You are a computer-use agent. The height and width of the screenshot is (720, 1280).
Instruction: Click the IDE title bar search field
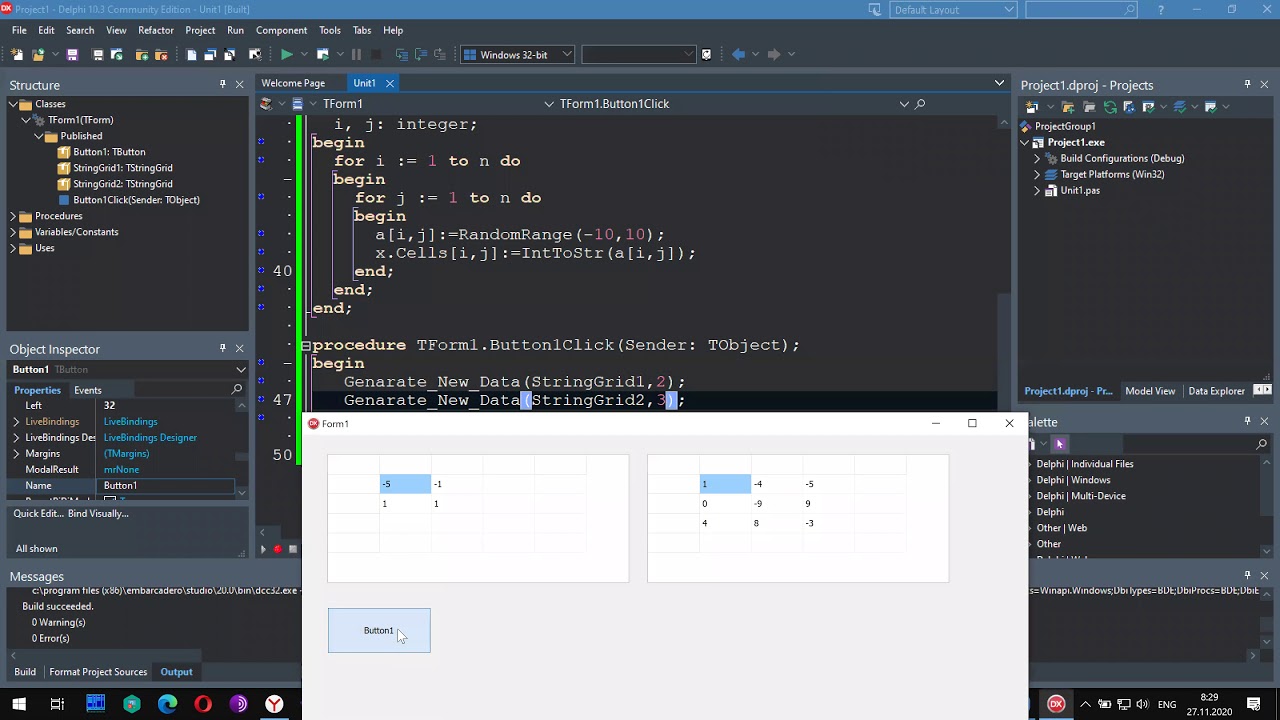[1082, 10]
